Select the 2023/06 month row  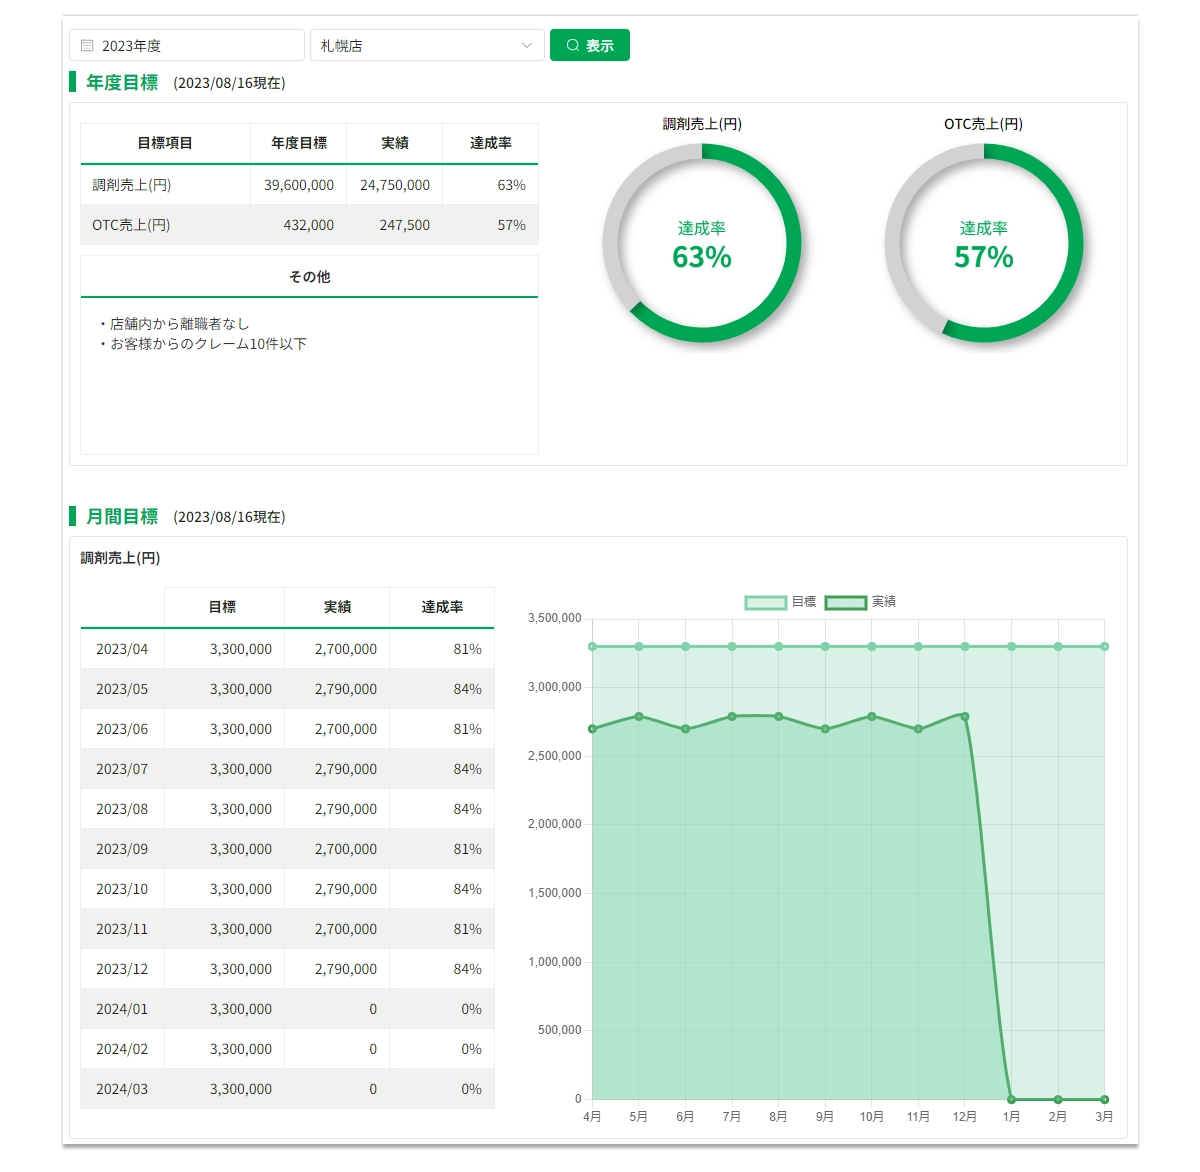(x=287, y=729)
